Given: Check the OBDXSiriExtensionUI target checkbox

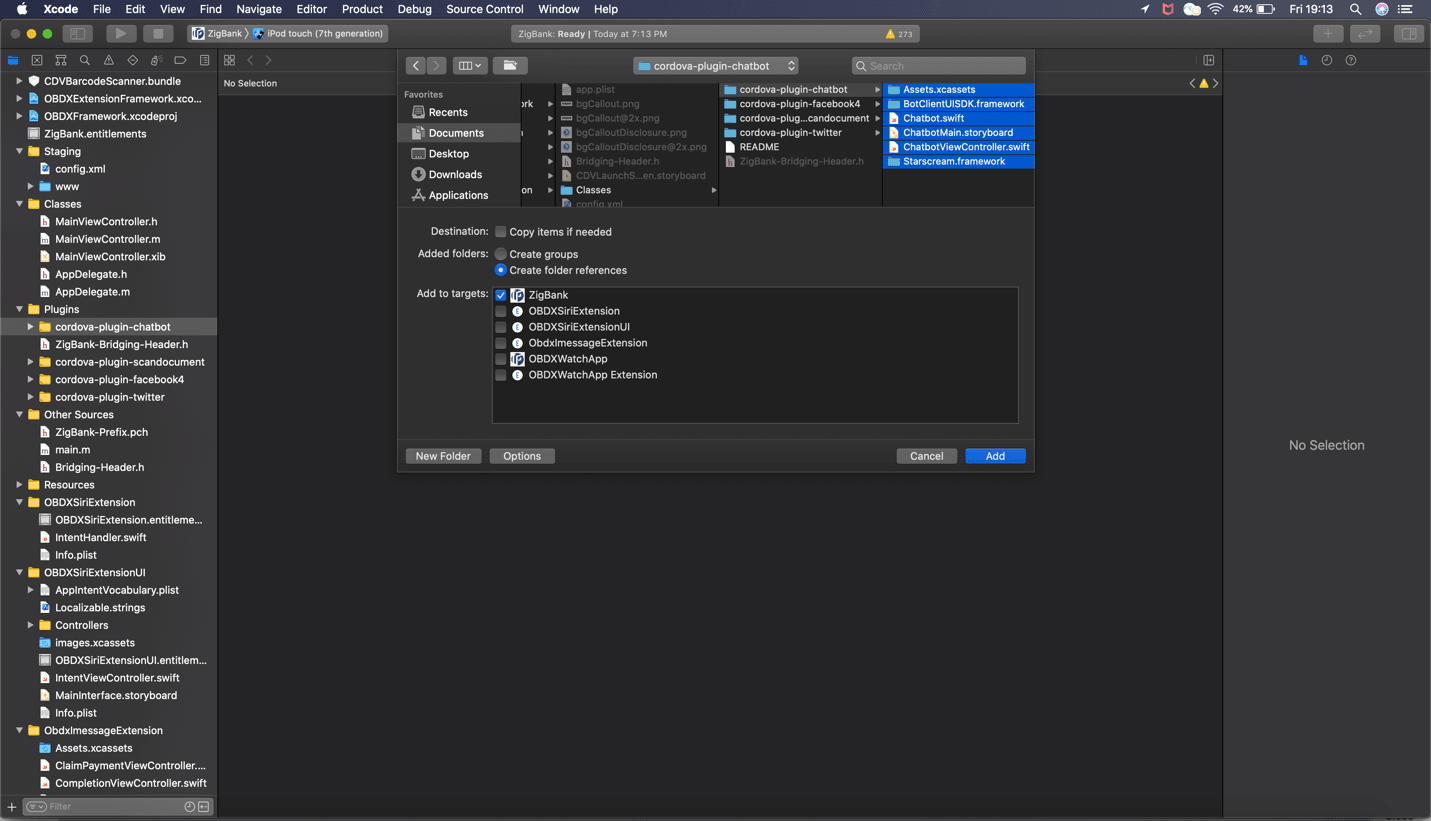Looking at the screenshot, I should [x=501, y=327].
